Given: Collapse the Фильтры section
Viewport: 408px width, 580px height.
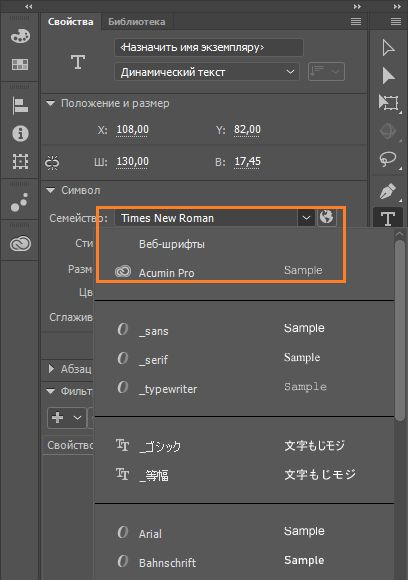Looking at the screenshot, I should coord(51,391).
